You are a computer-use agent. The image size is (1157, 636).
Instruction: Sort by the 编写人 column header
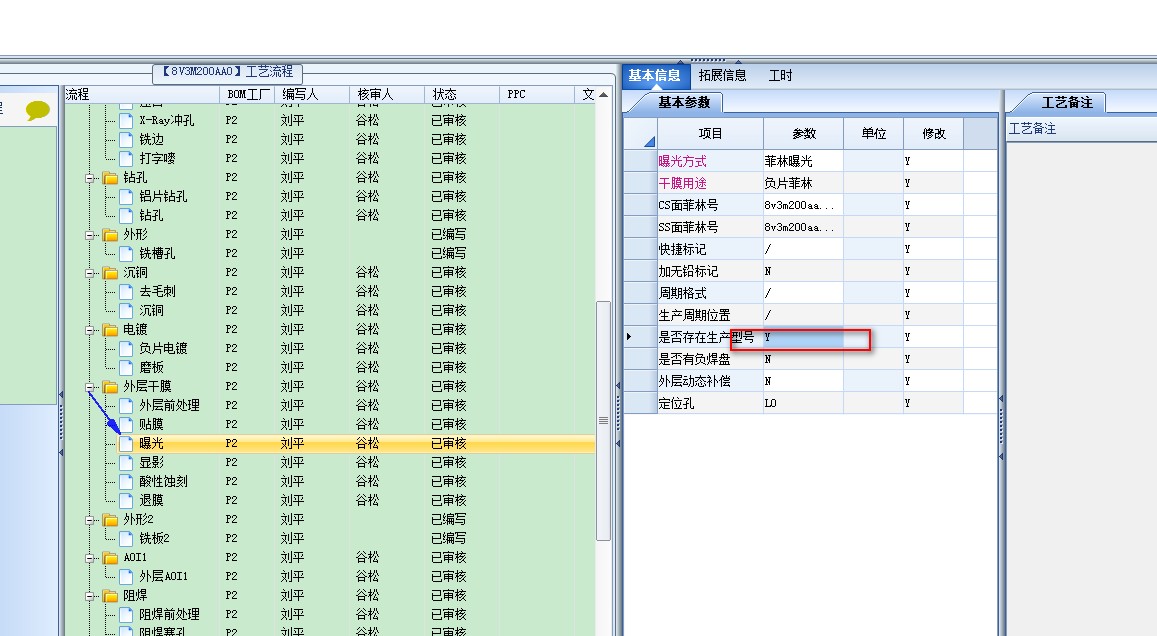[312, 94]
